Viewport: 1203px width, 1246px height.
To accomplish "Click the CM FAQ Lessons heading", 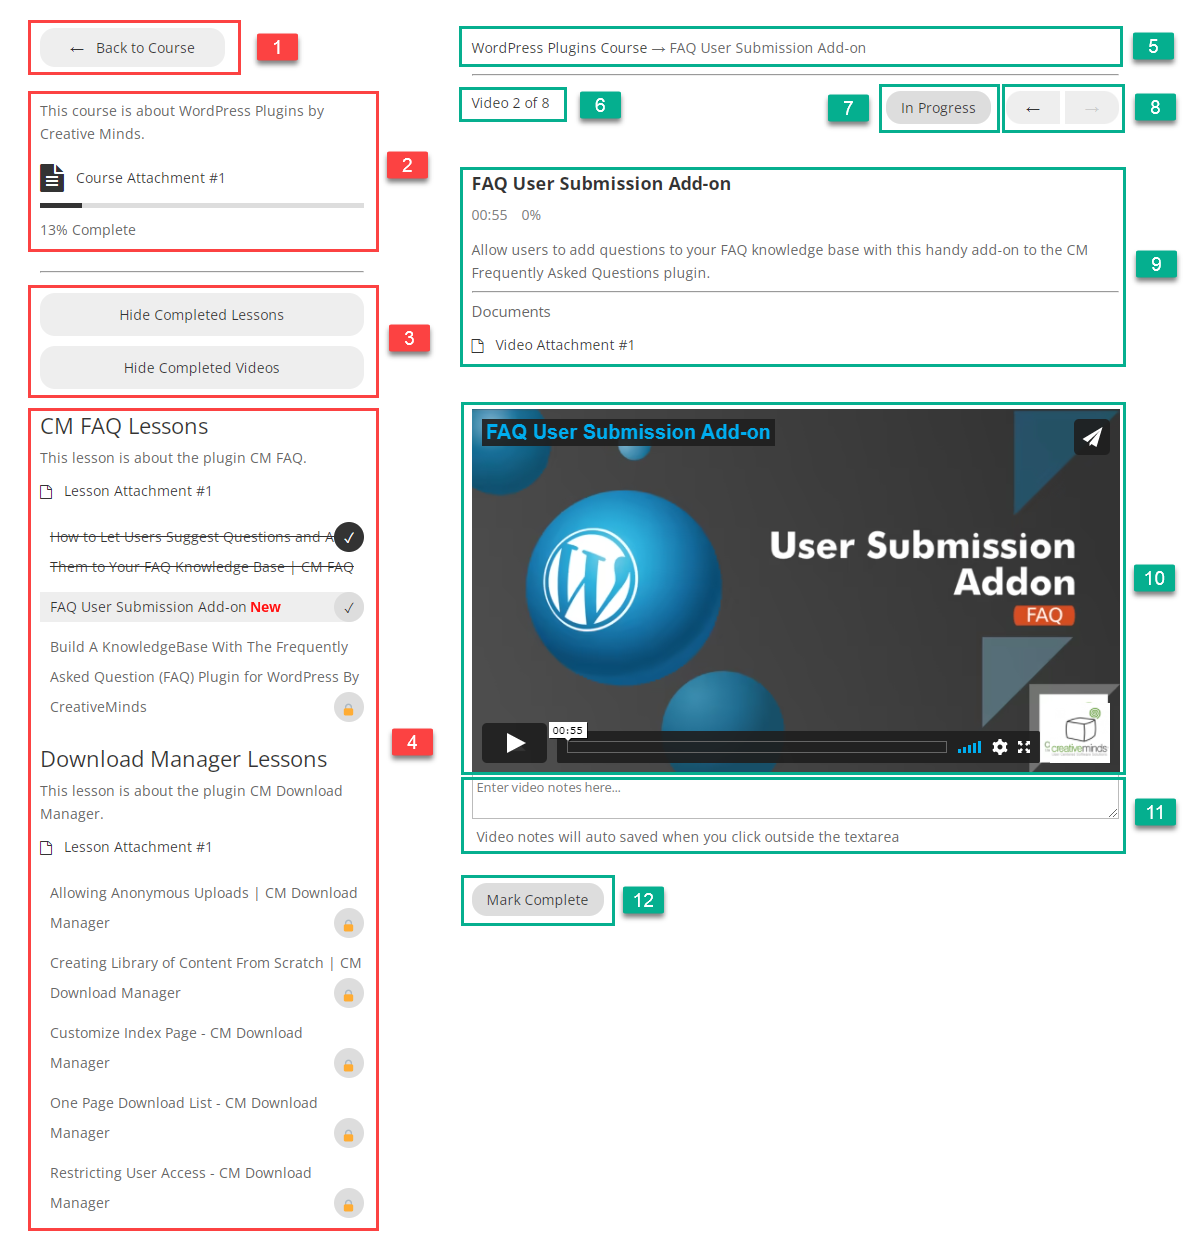I will (x=124, y=427).
